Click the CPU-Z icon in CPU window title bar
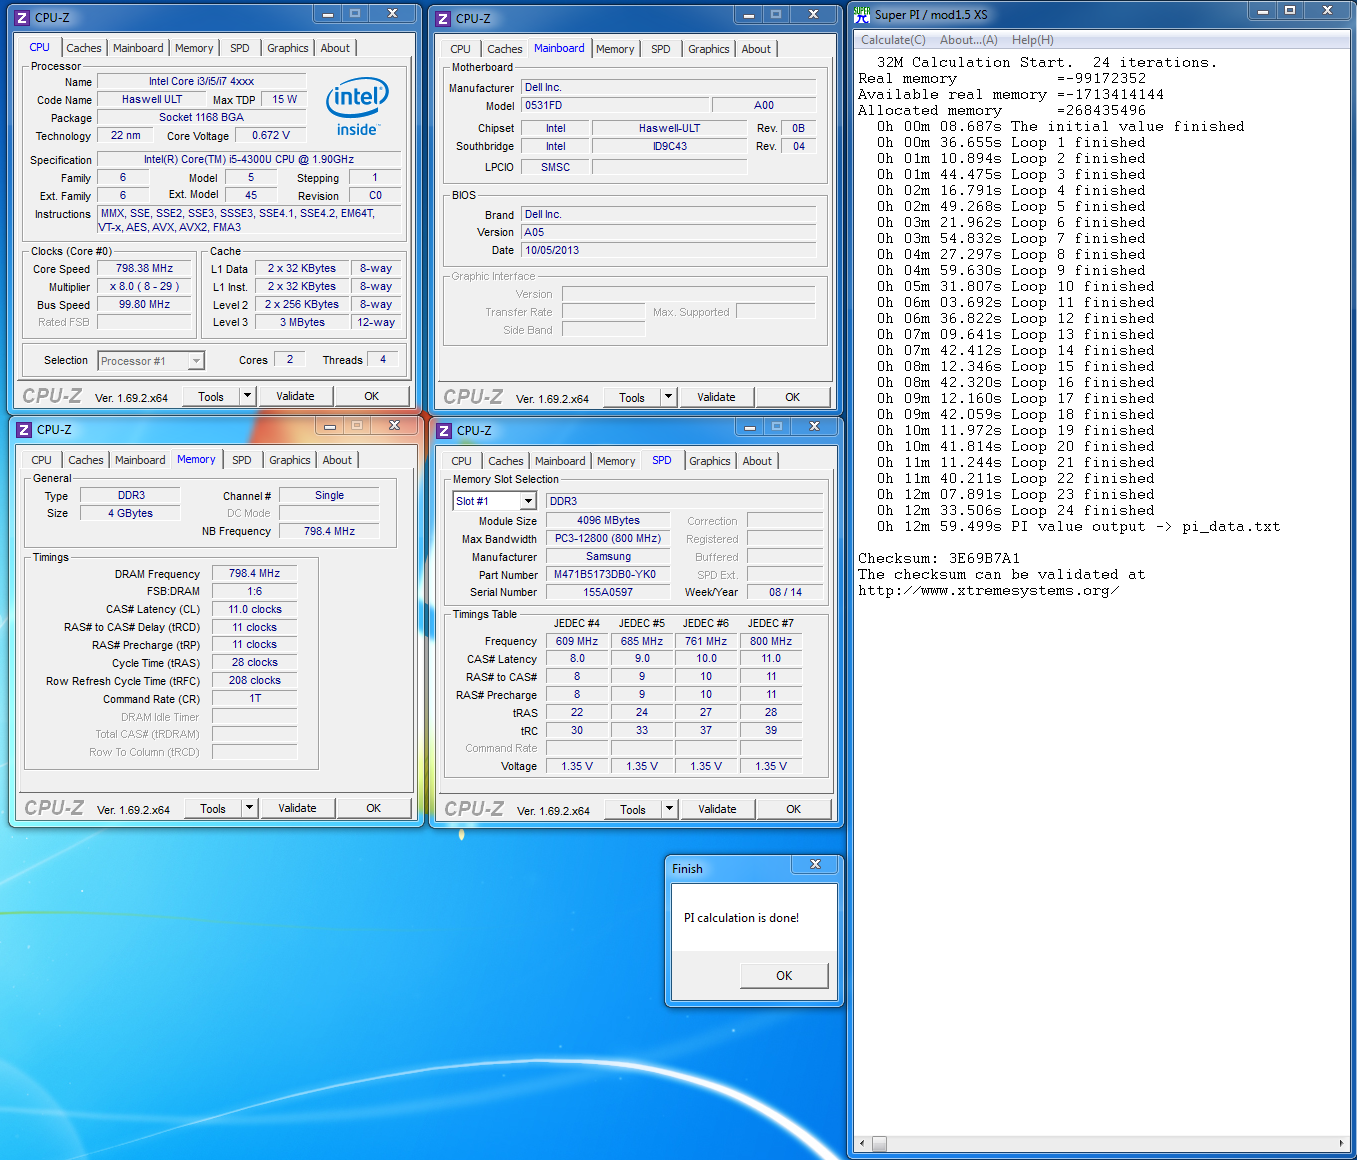The height and width of the screenshot is (1160, 1357). pos(23,17)
